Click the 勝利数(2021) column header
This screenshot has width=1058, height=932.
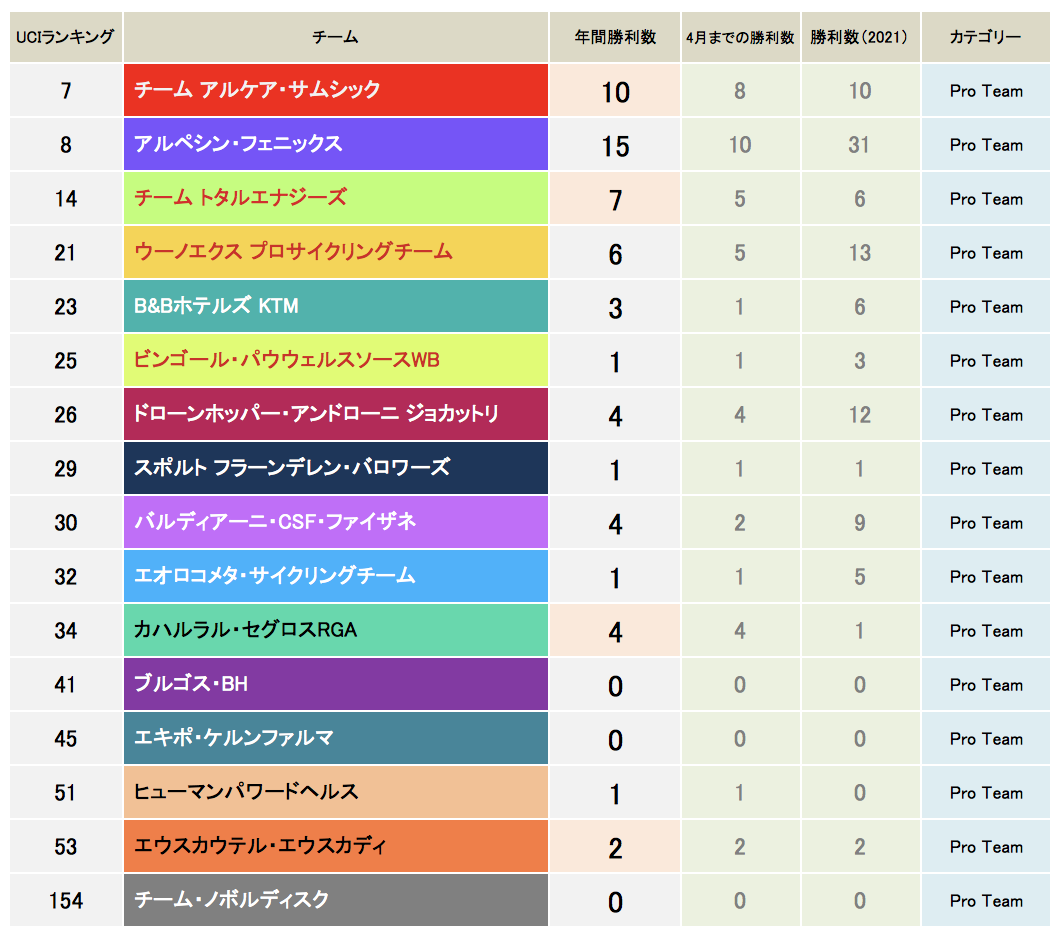point(860,37)
